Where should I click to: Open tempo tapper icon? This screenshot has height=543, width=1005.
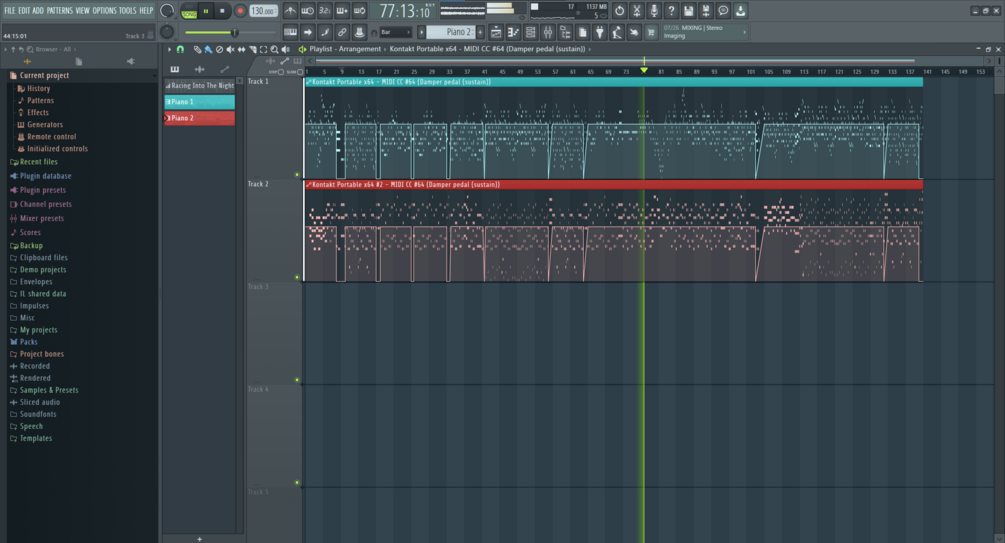coord(617,33)
